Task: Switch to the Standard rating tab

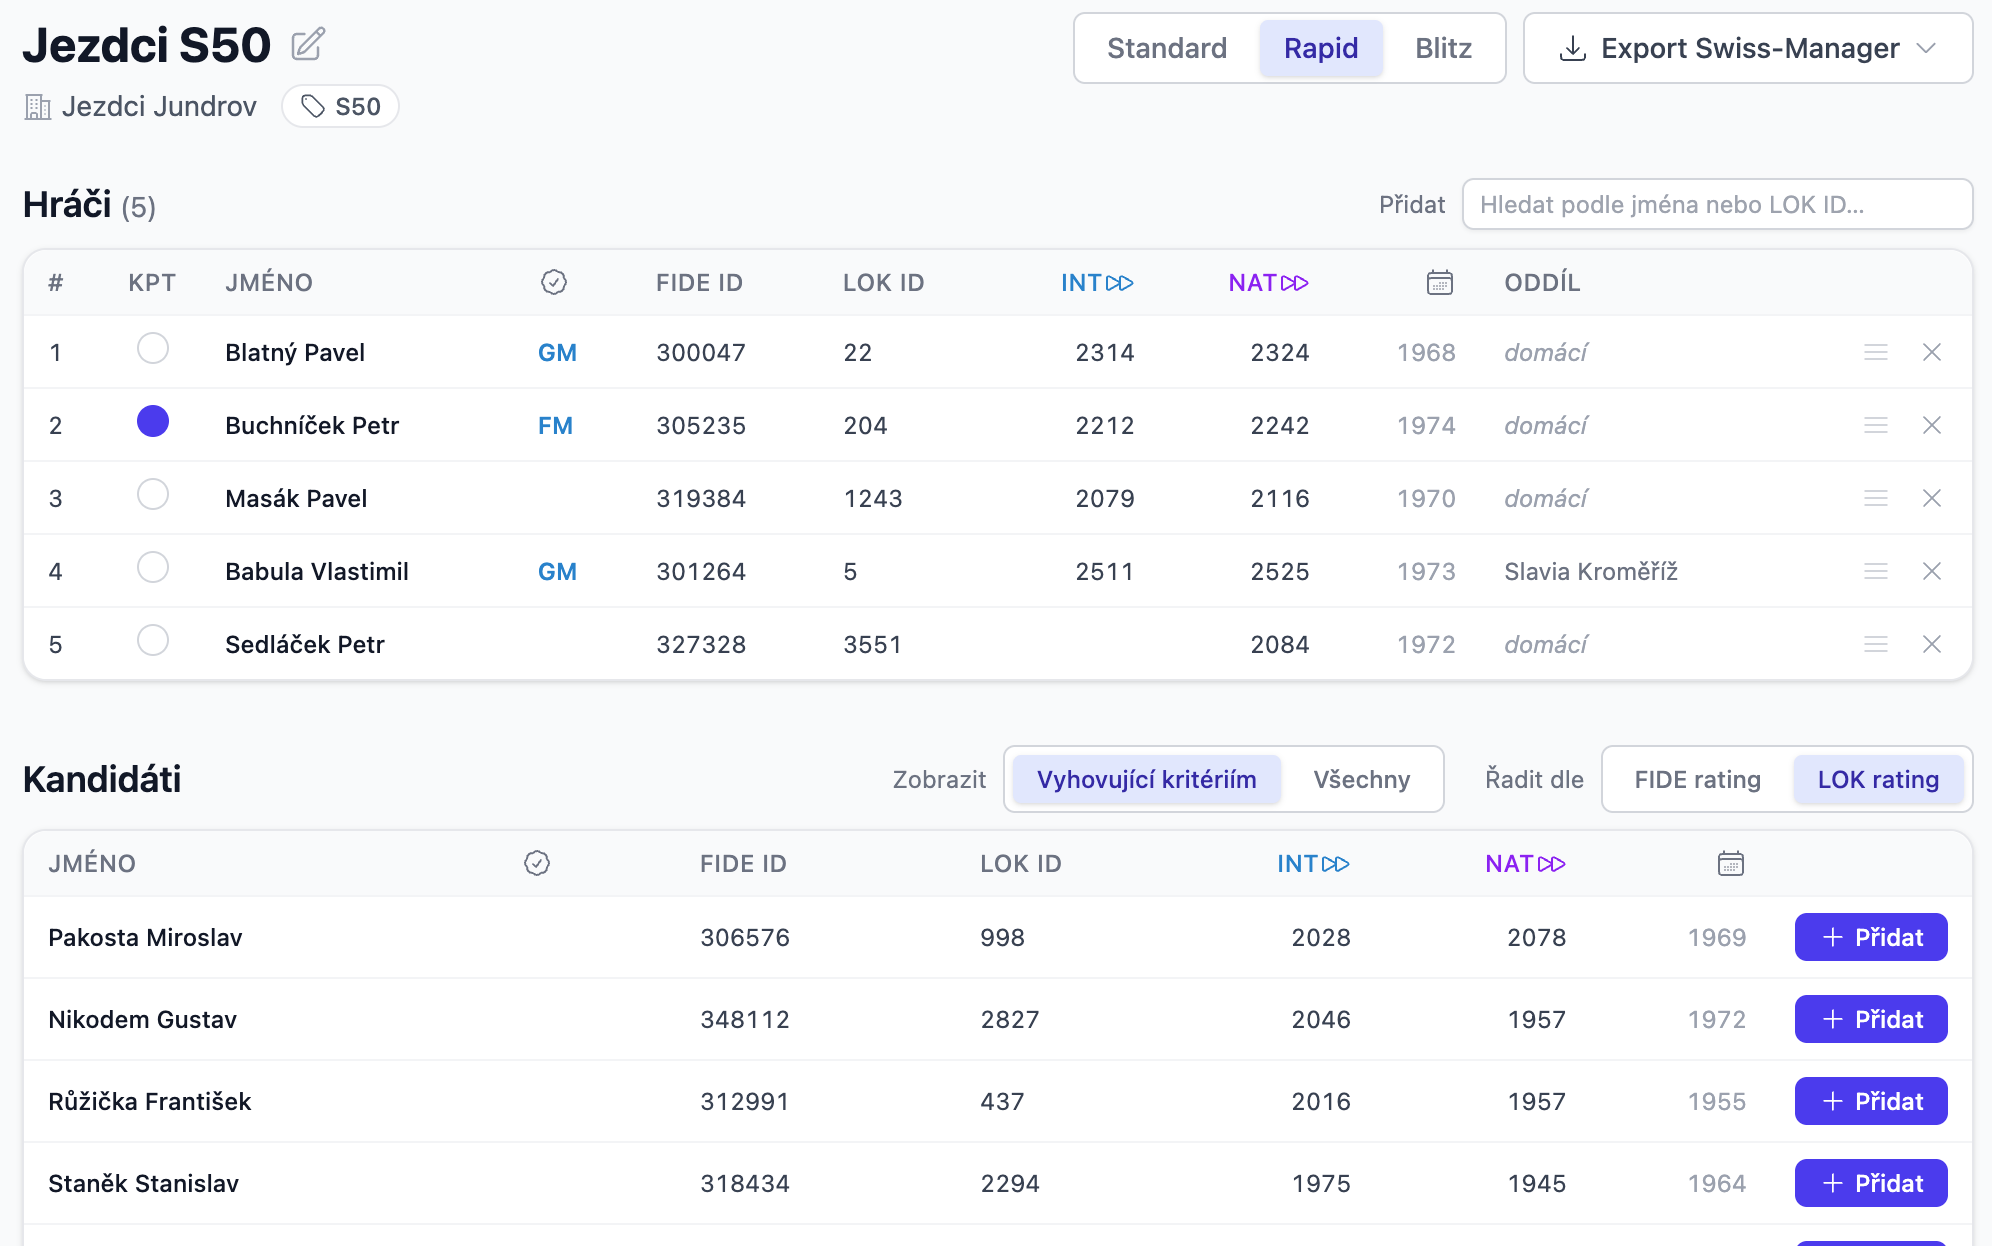Action: [x=1167, y=48]
